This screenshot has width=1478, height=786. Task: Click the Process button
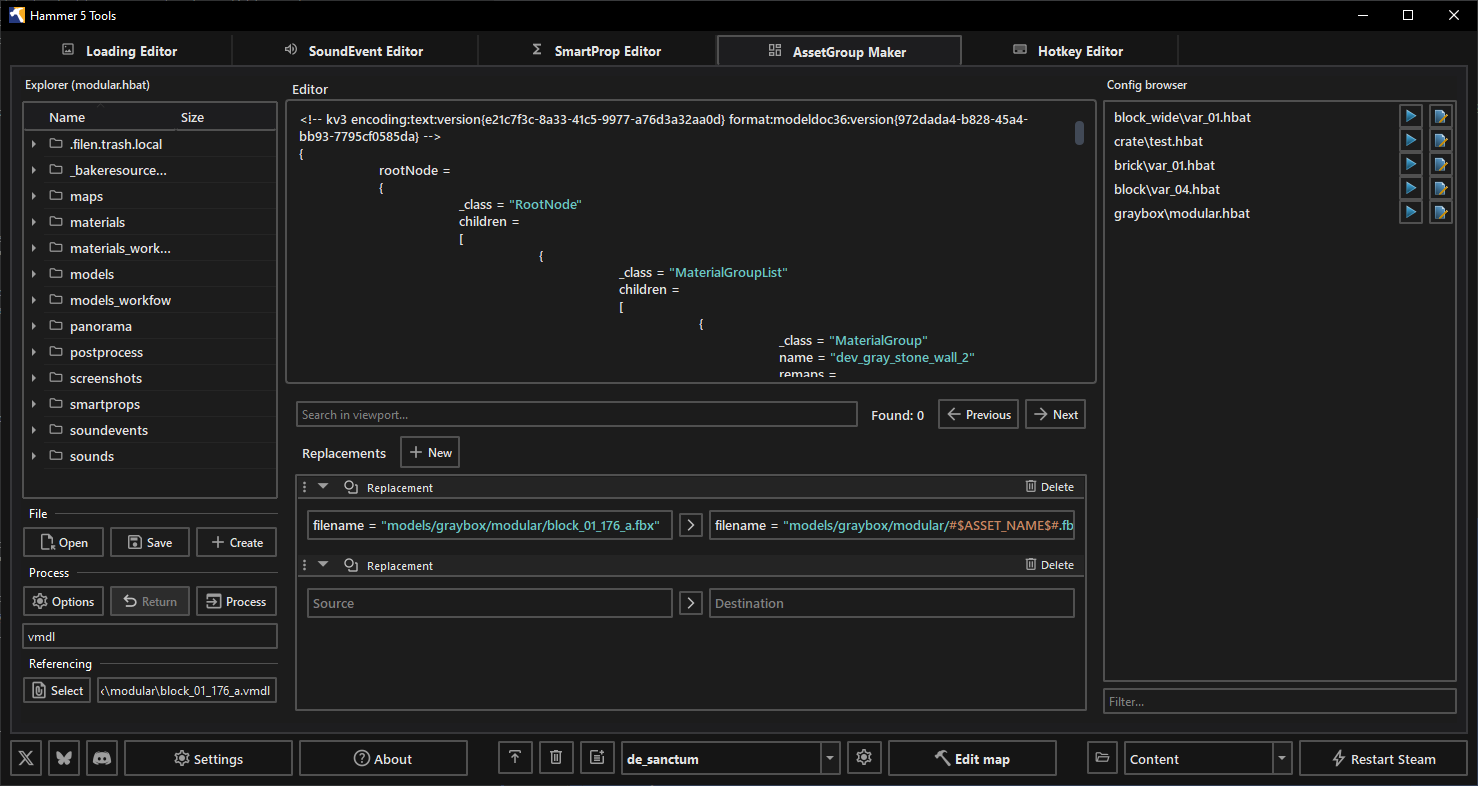[237, 601]
